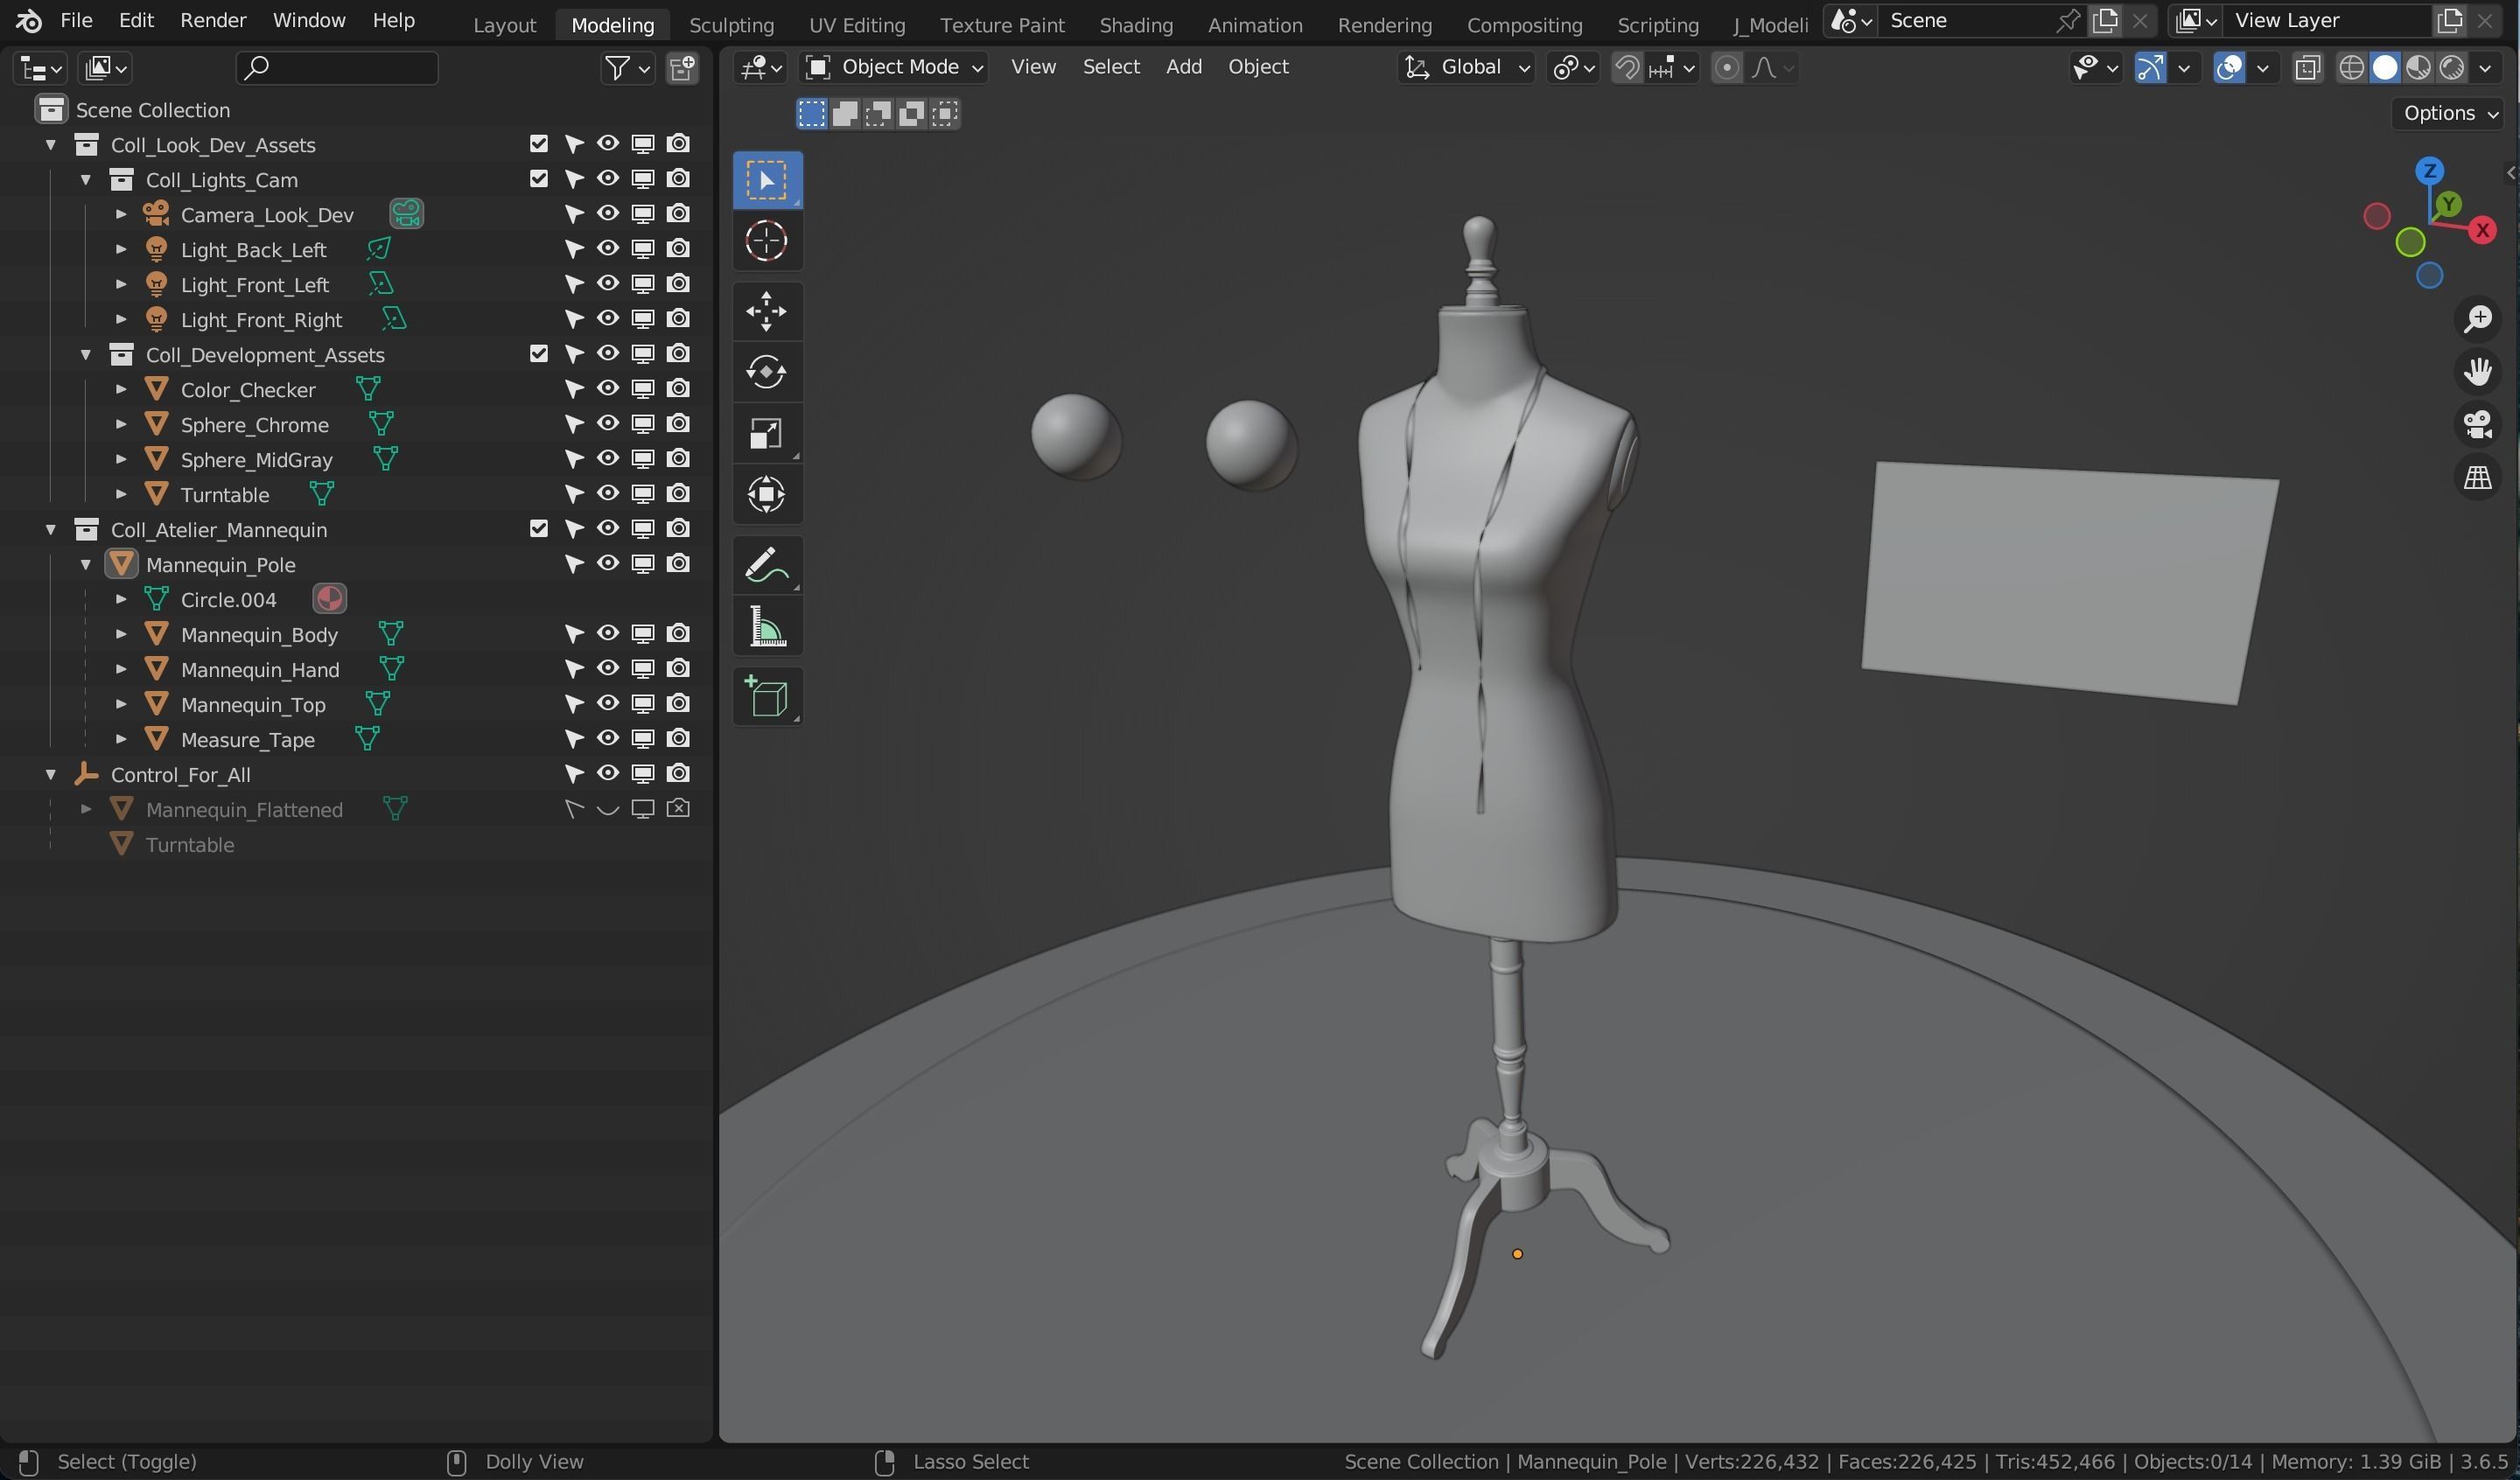This screenshot has height=1480, width=2520.
Task: Switch to the UV Editing tab
Action: (857, 25)
